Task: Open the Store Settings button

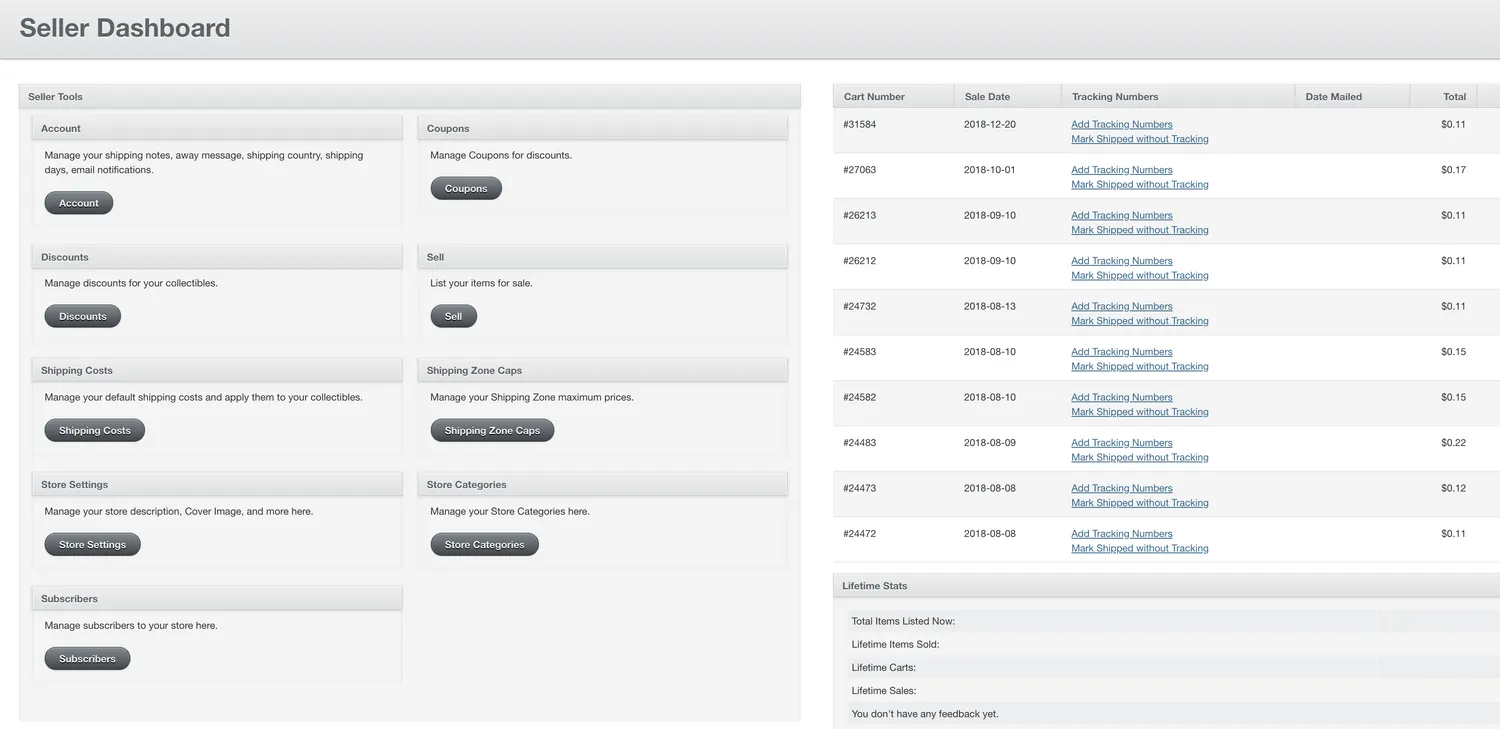Action: (92, 544)
